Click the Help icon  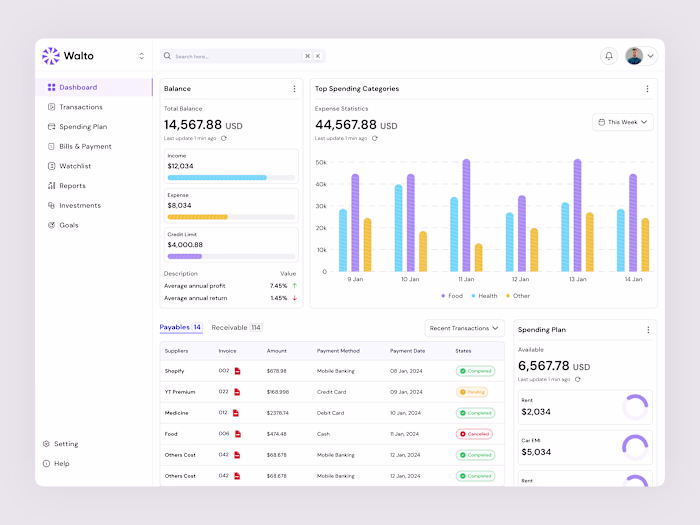pos(46,463)
